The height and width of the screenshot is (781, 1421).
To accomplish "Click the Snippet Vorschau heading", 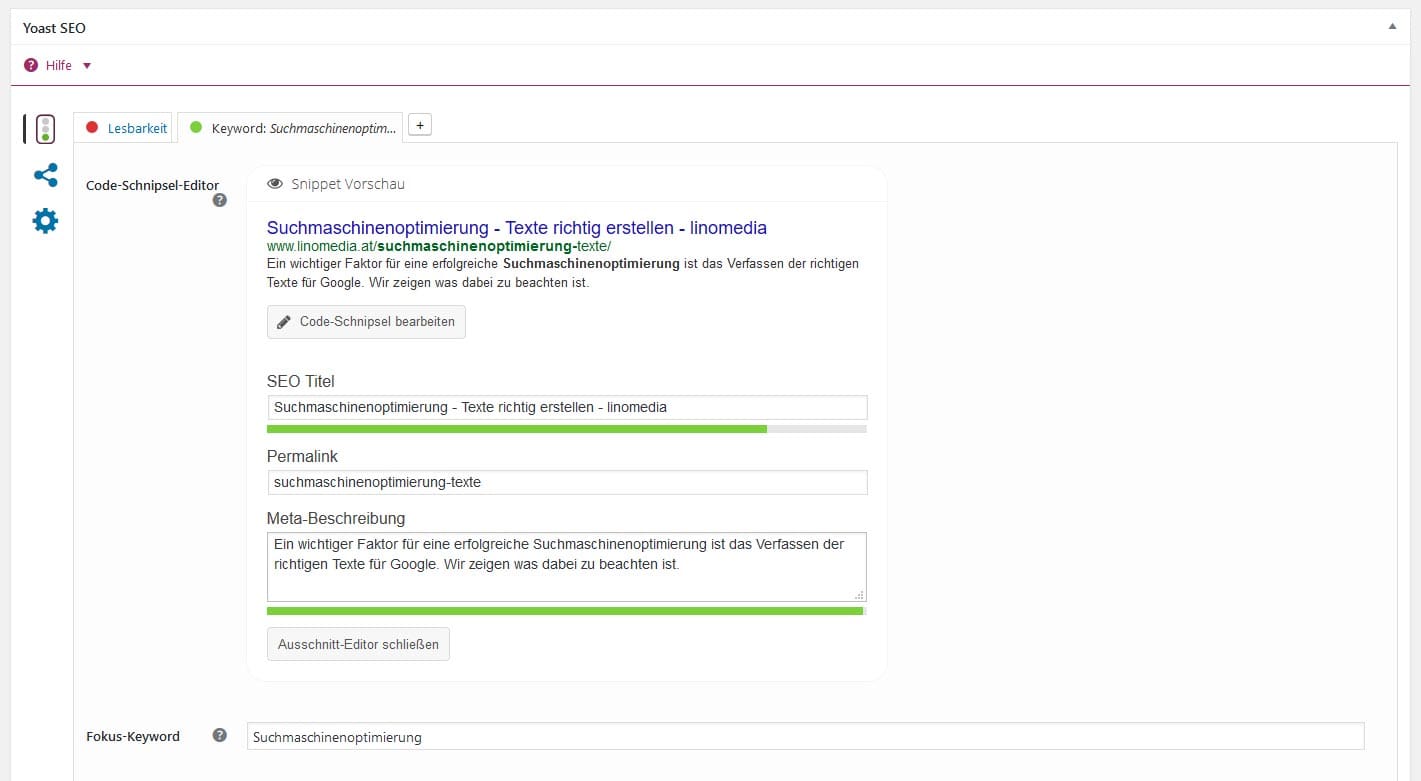I will click(348, 184).
